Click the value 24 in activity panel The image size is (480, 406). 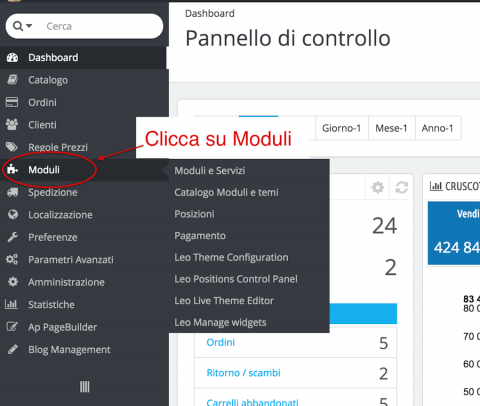(384, 226)
